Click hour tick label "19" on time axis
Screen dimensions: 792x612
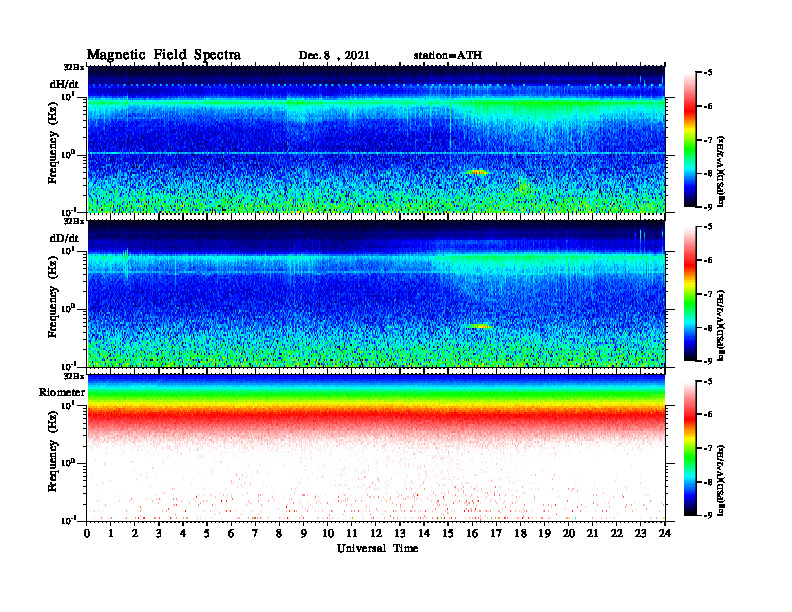pos(544,533)
